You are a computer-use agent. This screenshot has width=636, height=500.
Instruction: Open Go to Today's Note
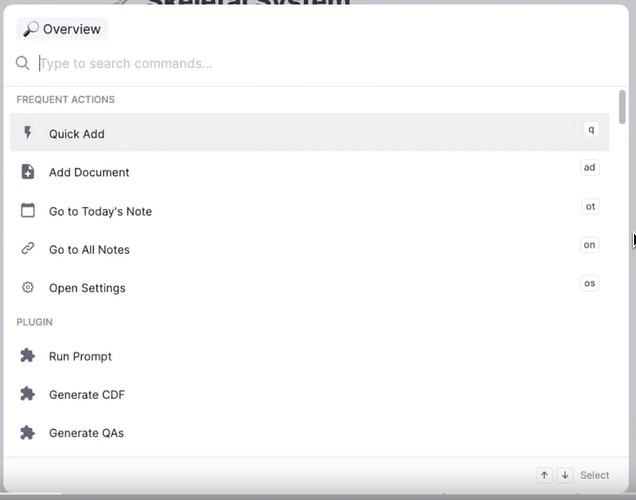309,211
